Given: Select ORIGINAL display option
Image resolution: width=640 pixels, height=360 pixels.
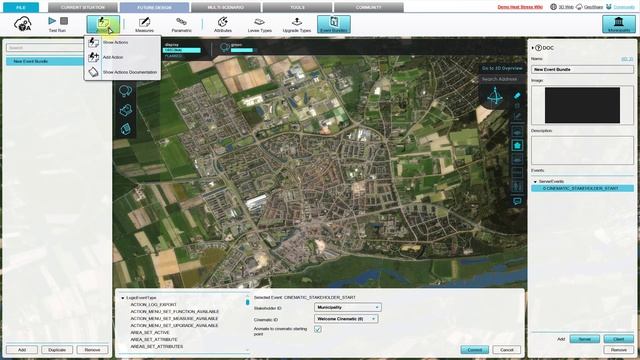Looking at the screenshot, I should pos(182,50).
